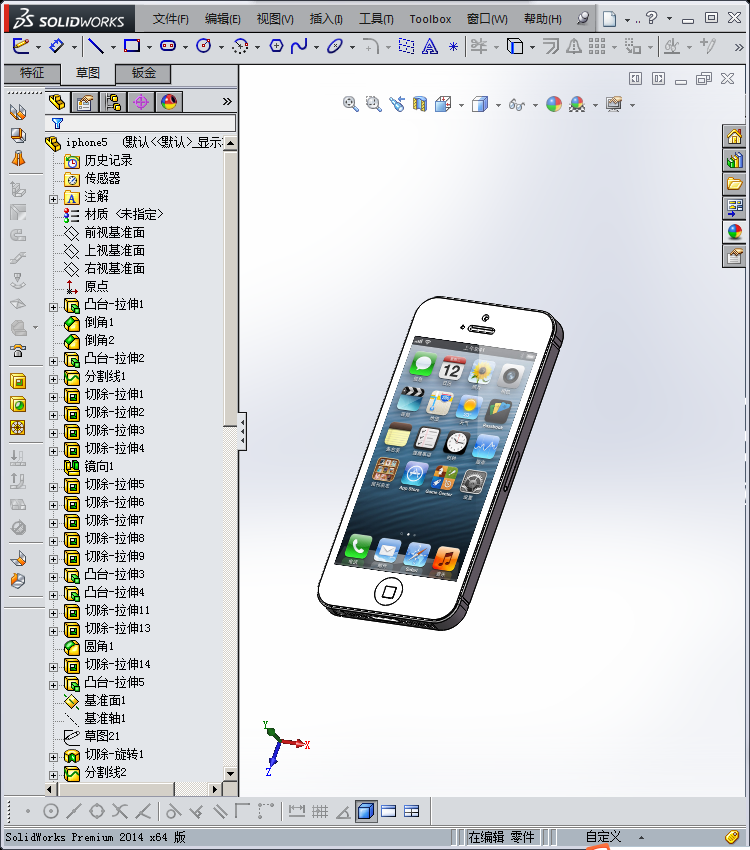Screen dimensions: 750x850
Task: Click the Smart Dimension tool
Action: pos(56,46)
